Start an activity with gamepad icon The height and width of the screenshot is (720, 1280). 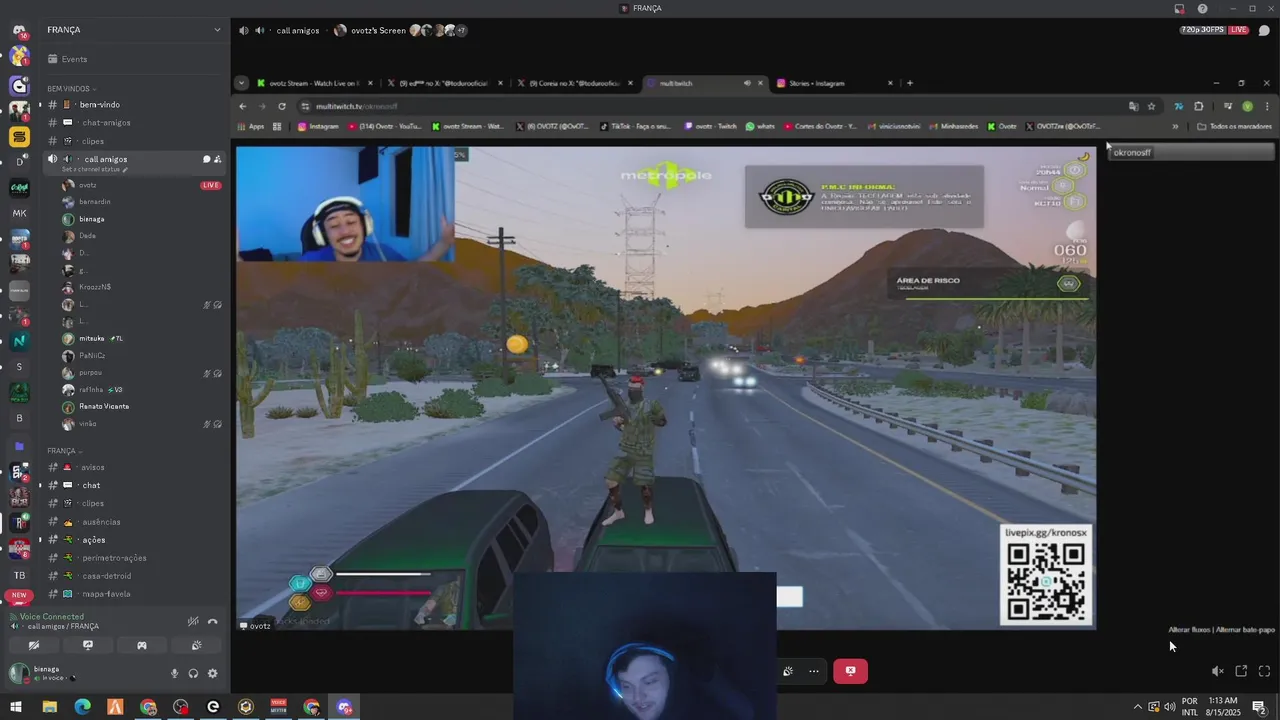142,645
